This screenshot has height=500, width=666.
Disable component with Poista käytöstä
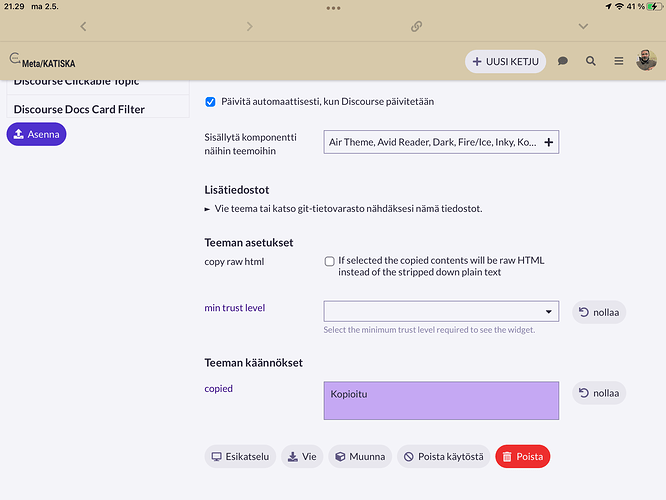coord(443,457)
